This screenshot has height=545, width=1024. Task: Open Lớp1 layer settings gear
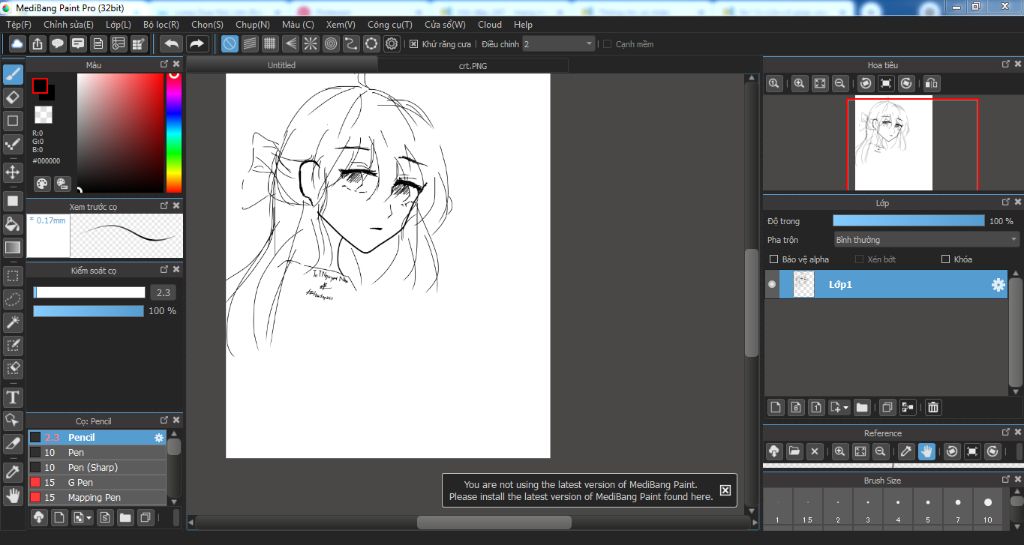pyautogui.click(x=998, y=285)
